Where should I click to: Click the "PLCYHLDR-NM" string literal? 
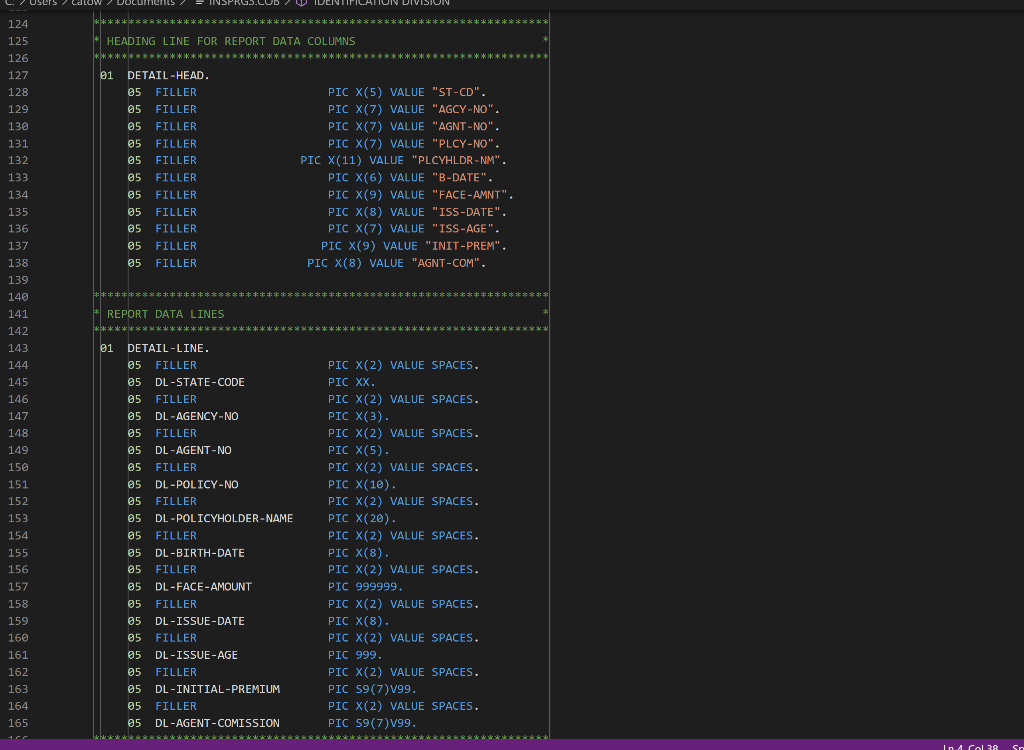click(x=455, y=161)
